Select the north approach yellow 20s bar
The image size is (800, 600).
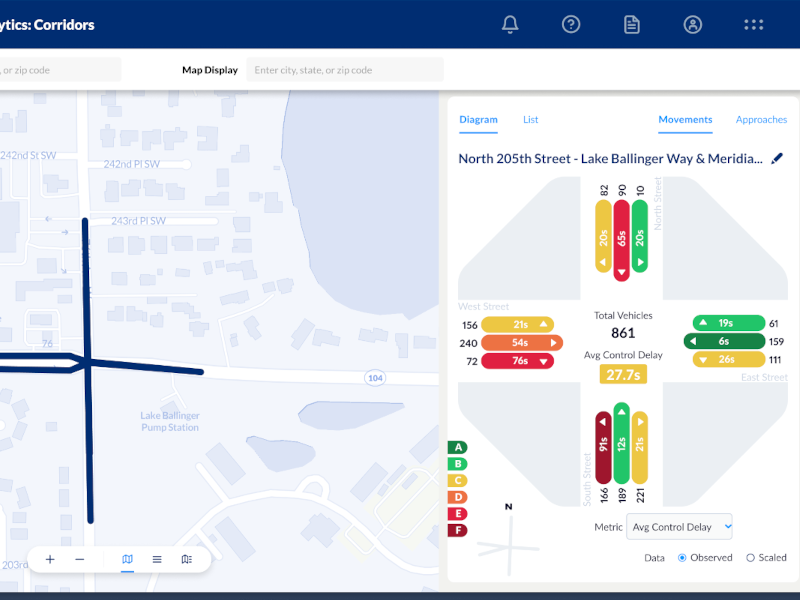point(603,236)
